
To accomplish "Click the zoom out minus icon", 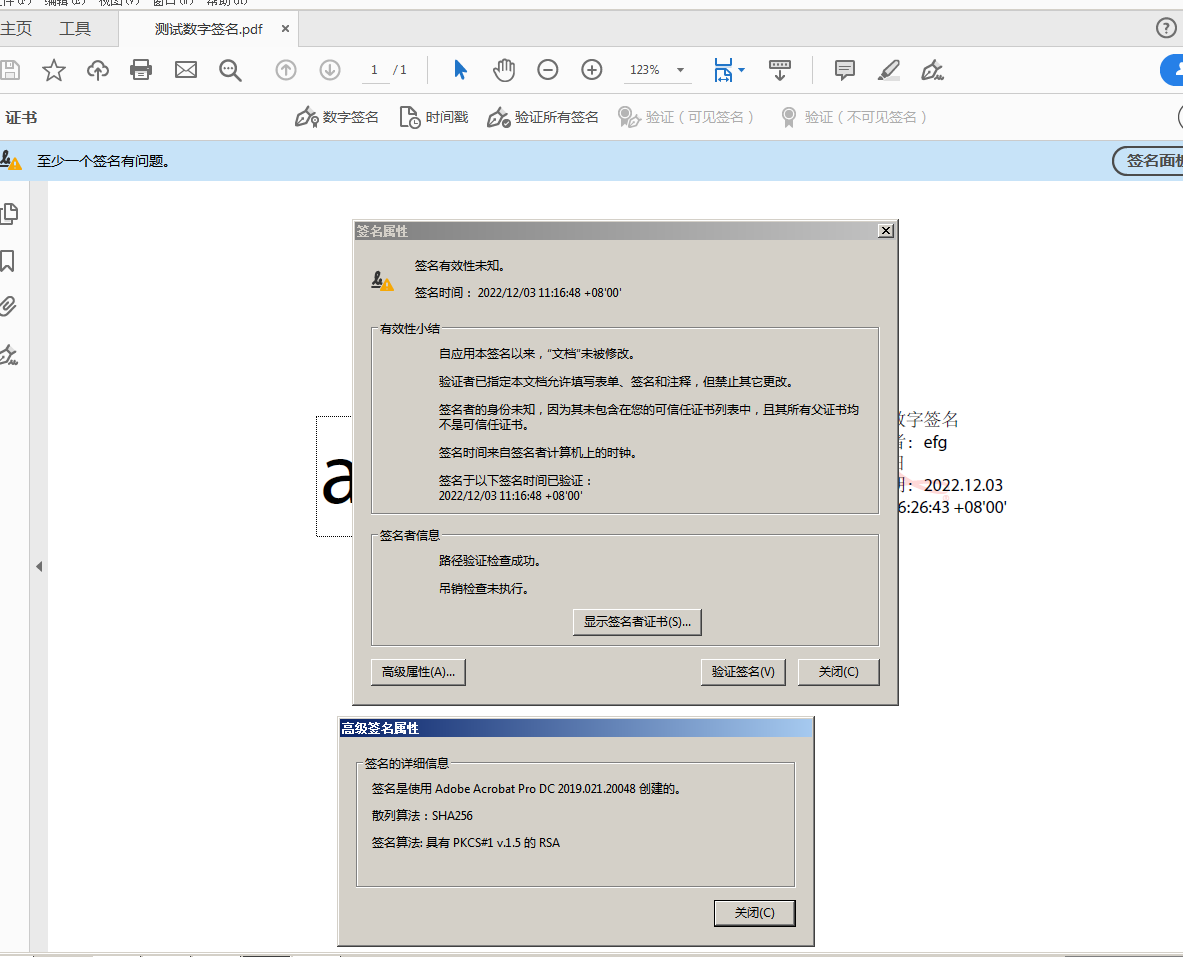I will (548, 70).
